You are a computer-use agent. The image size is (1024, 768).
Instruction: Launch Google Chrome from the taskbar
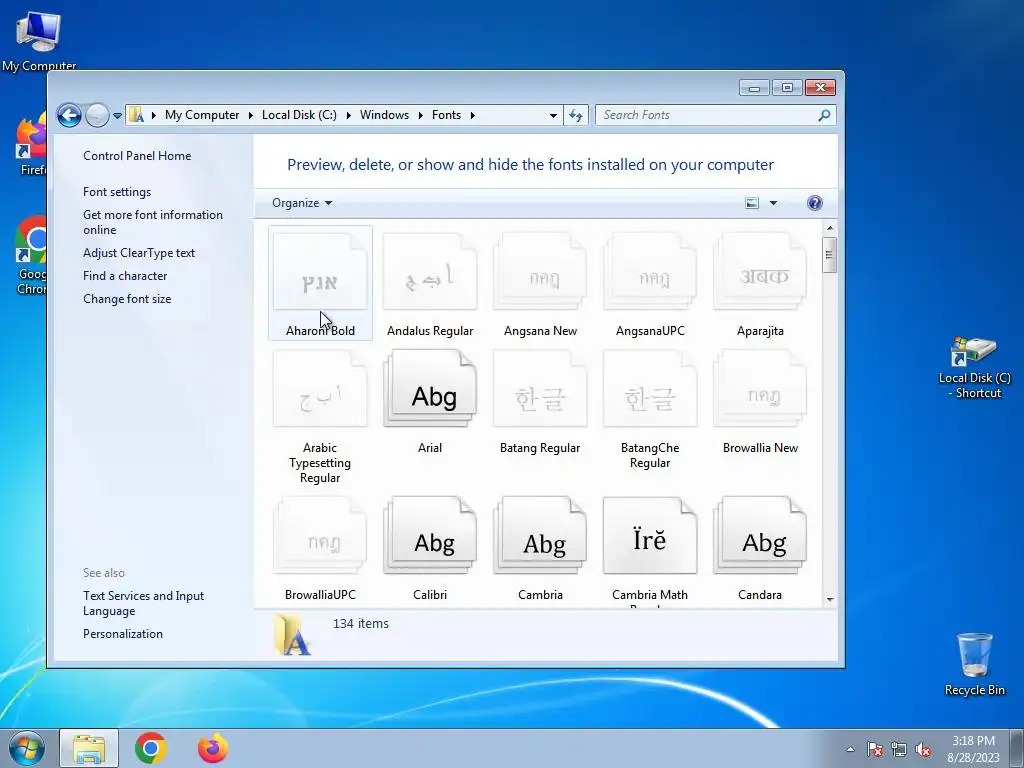click(151, 748)
